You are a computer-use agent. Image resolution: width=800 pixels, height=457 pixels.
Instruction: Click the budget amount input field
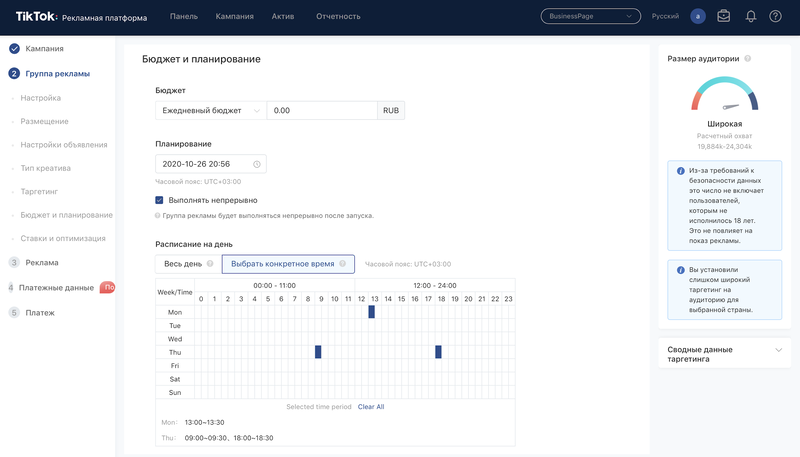click(321, 110)
